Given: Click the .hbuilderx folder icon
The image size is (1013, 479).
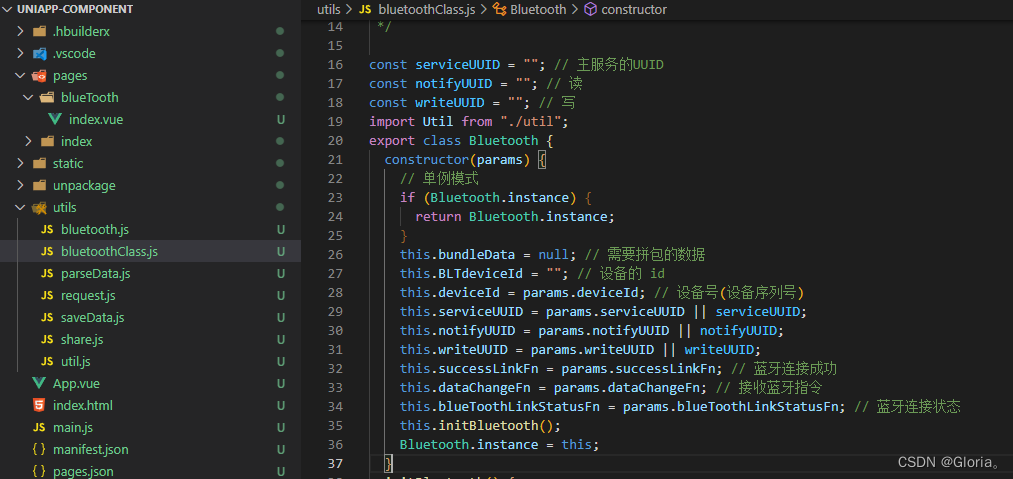Looking at the screenshot, I should tap(39, 31).
